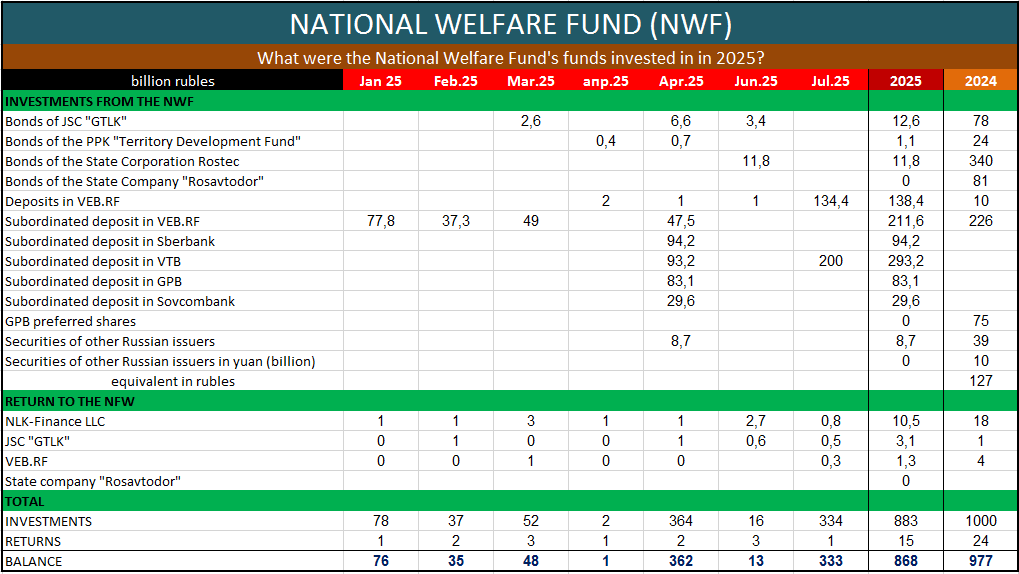
Task: Select the 0,6 June value for JSC GTLK
Action: [x=756, y=441]
